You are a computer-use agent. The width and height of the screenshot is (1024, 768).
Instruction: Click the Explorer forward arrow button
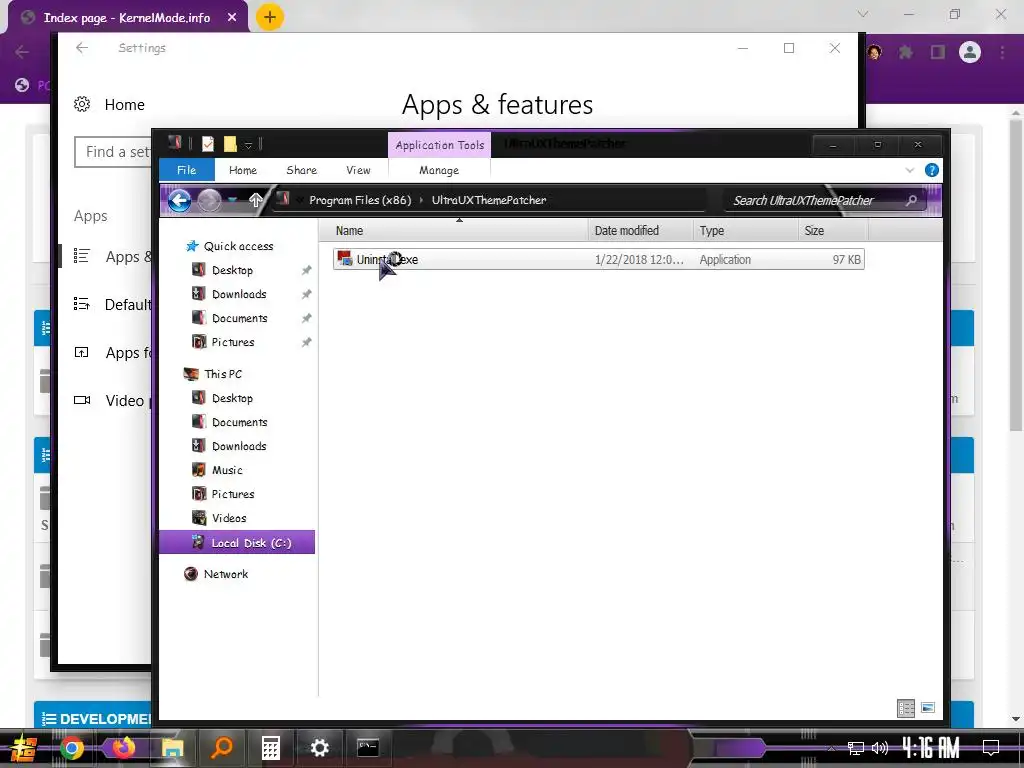click(x=209, y=200)
